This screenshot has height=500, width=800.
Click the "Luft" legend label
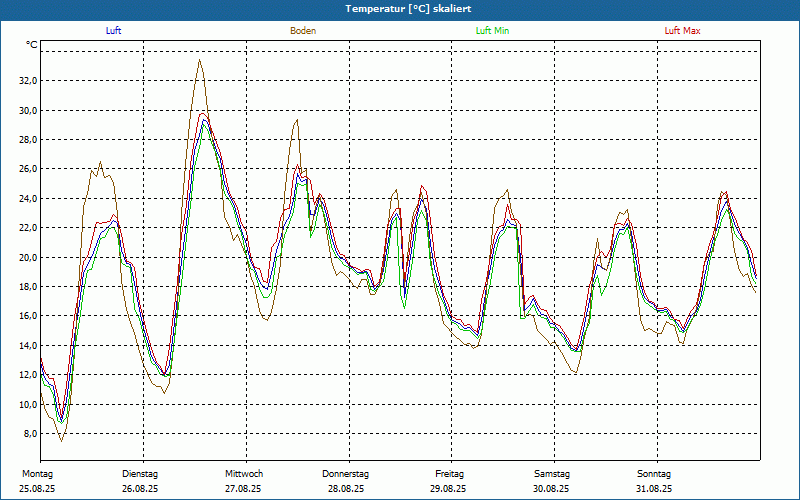click(x=114, y=31)
